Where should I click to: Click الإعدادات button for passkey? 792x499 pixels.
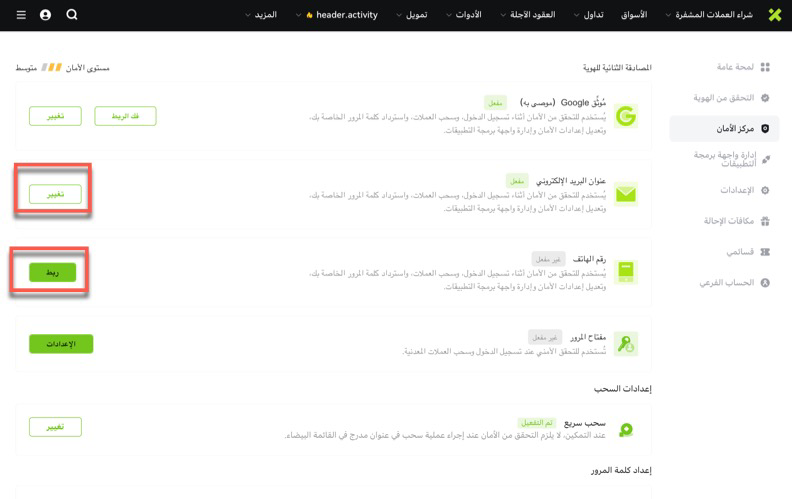(x=61, y=344)
